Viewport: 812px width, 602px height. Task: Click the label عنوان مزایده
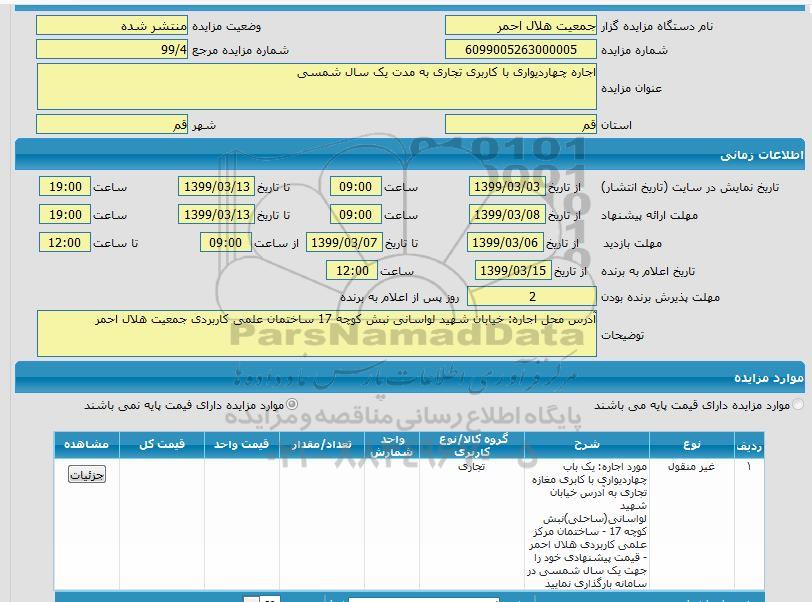631,88
